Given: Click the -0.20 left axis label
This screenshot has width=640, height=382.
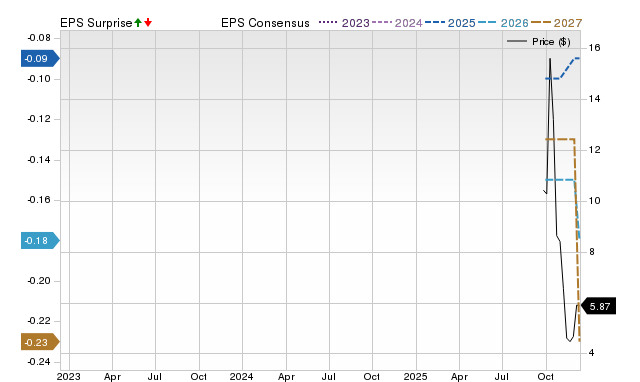Looking at the screenshot, I should coord(39,281).
